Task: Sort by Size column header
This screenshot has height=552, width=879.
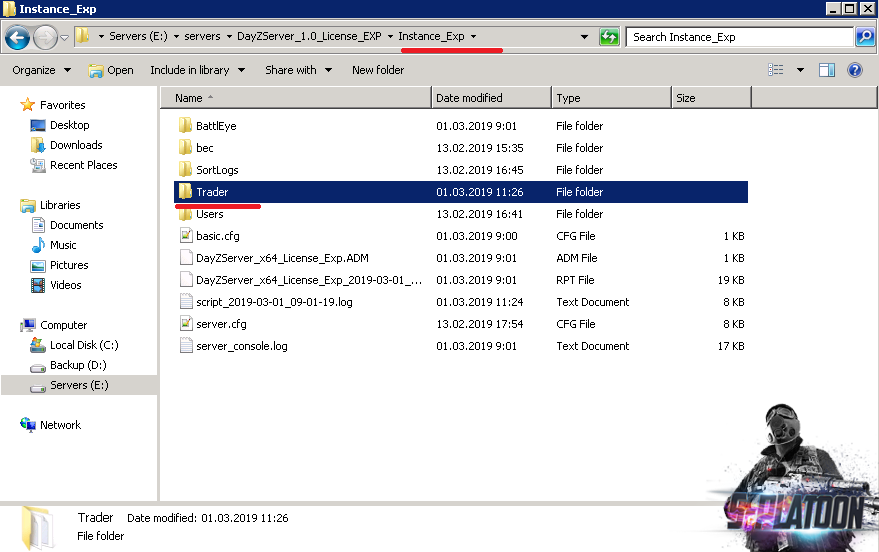Action: click(x=711, y=98)
